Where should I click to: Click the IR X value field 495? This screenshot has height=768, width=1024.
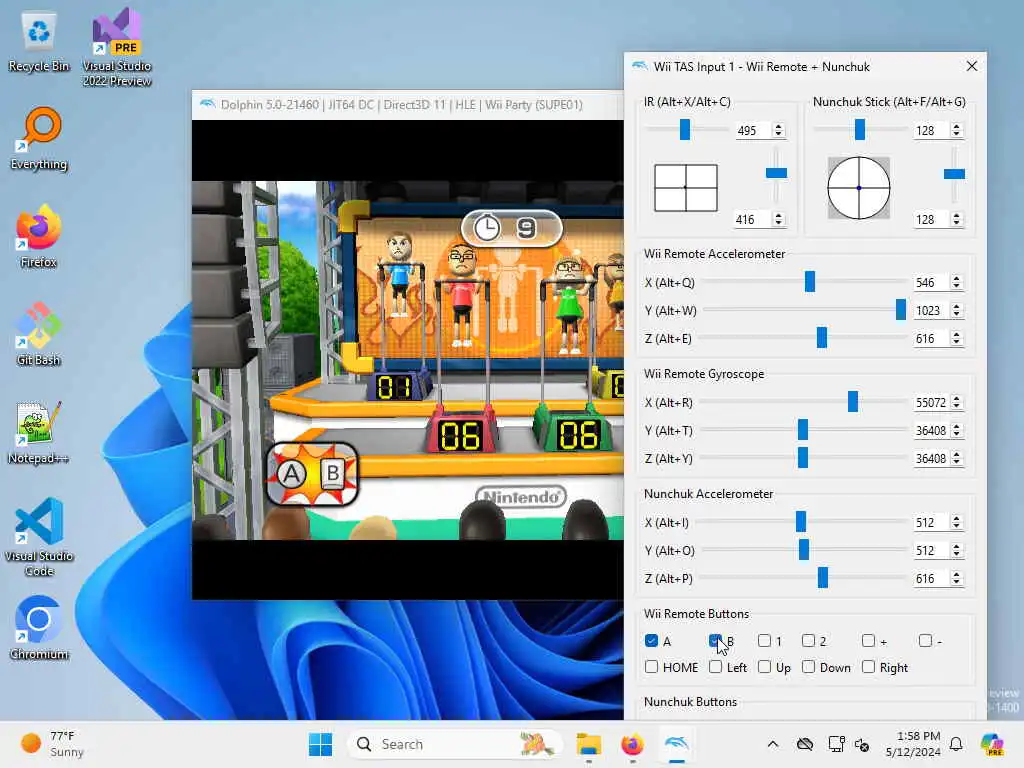coord(752,131)
